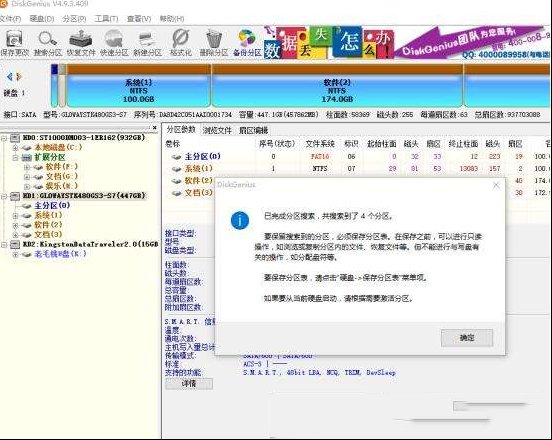Open the 帮助(H) menu

tap(172, 19)
